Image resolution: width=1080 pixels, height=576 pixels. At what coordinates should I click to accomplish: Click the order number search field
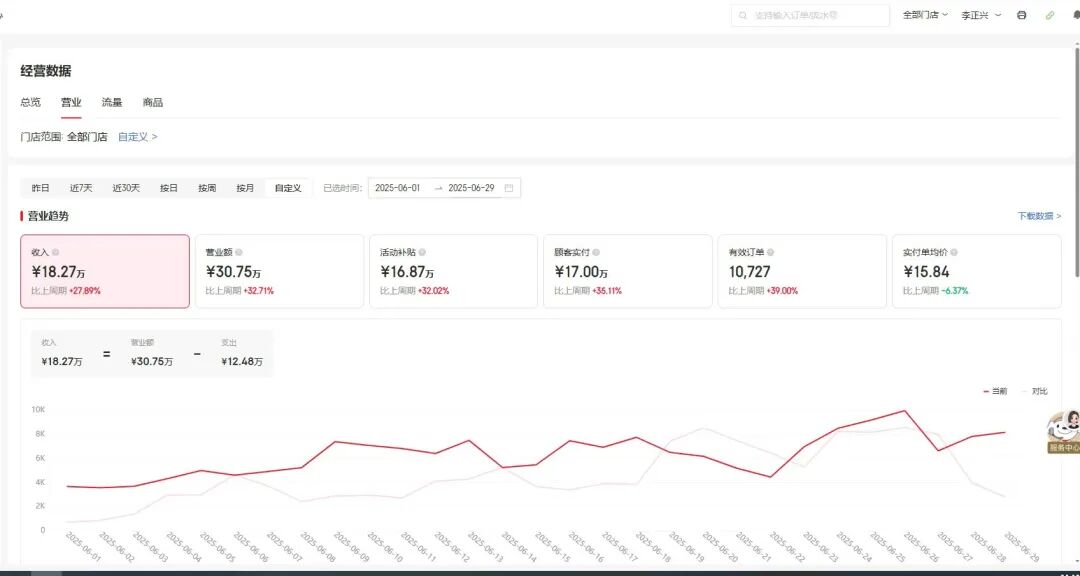810,15
